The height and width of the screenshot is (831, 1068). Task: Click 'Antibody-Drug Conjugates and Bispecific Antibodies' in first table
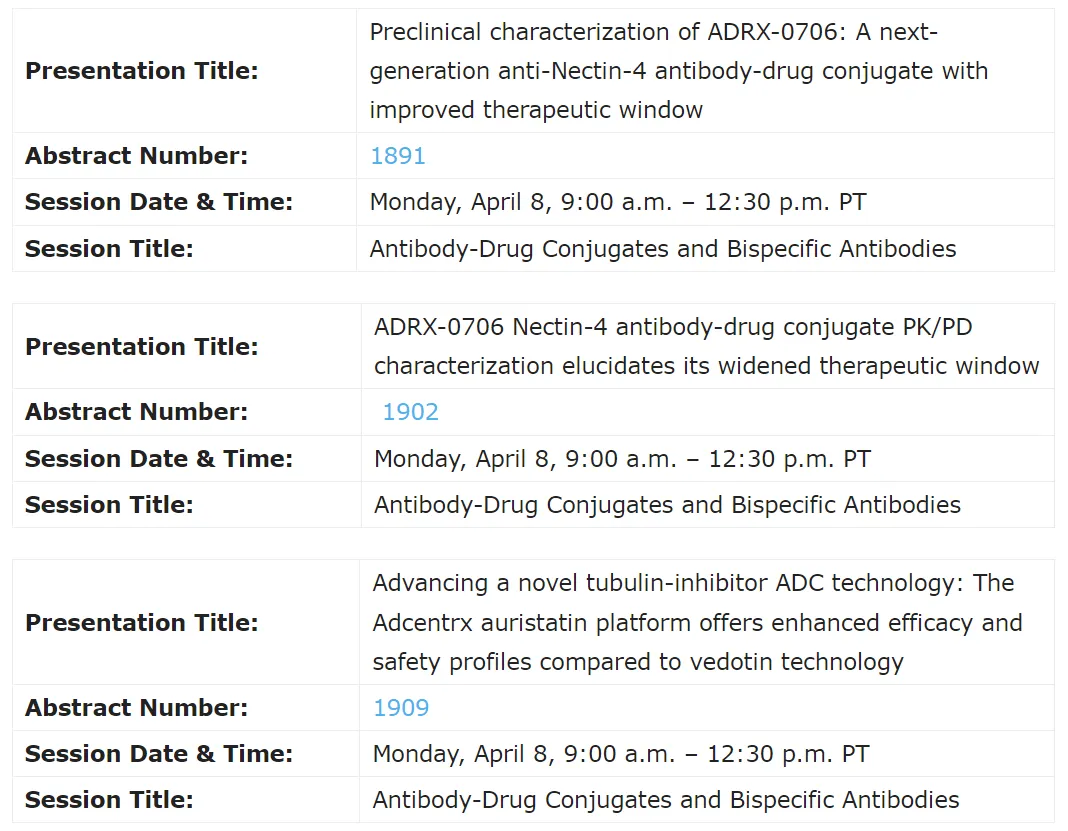pyautogui.click(x=662, y=249)
